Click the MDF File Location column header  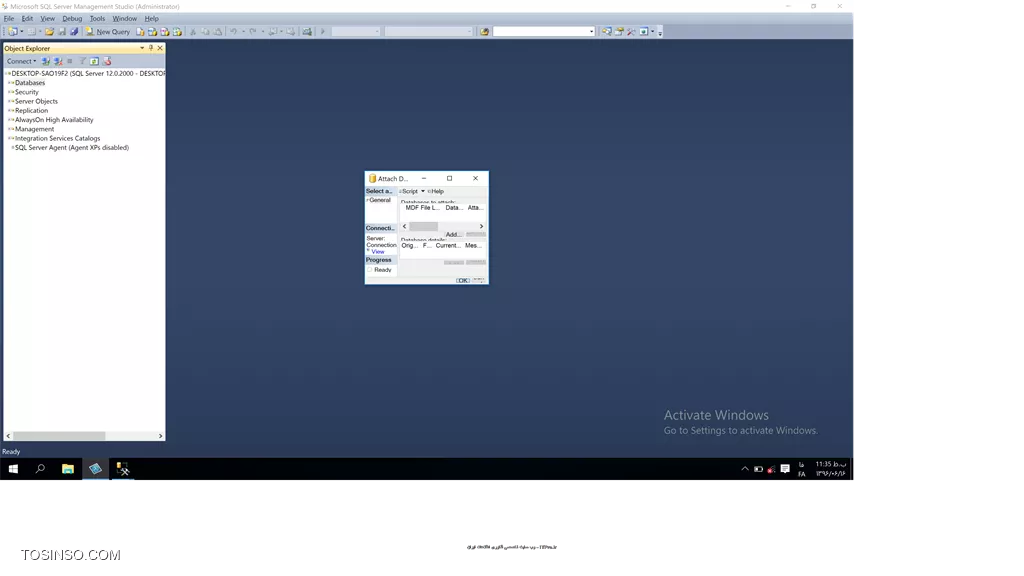click(423, 208)
